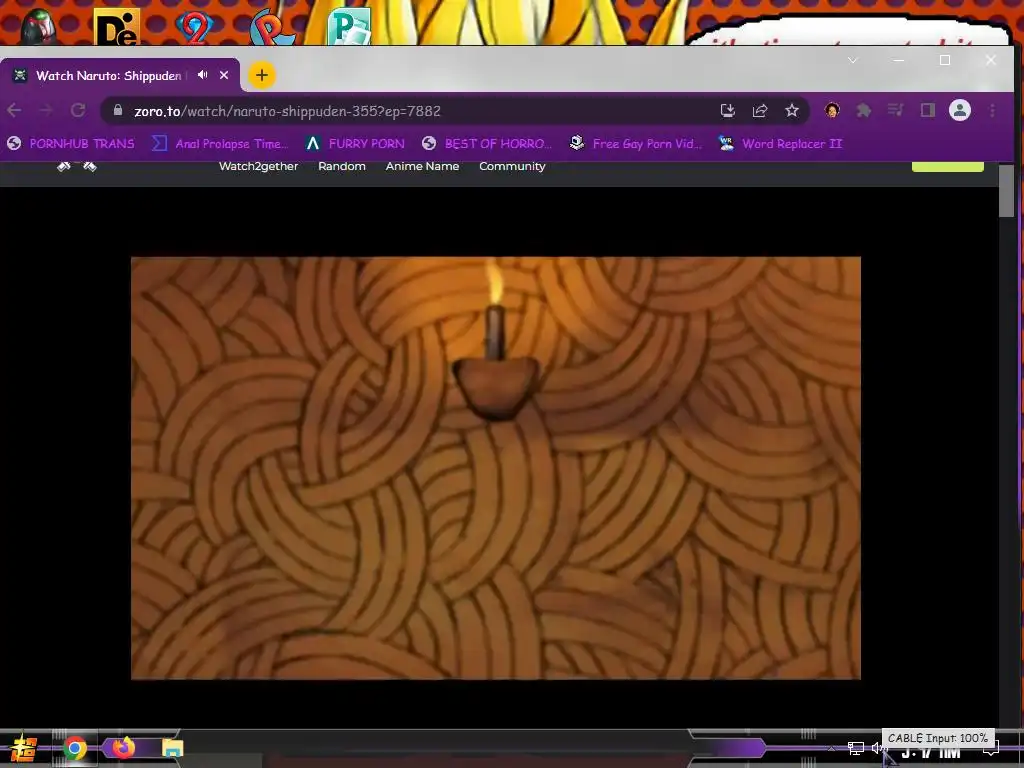Open the taskbar clock
Image resolution: width=1024 pixels, height=768 pixels.
coord(931,754)
